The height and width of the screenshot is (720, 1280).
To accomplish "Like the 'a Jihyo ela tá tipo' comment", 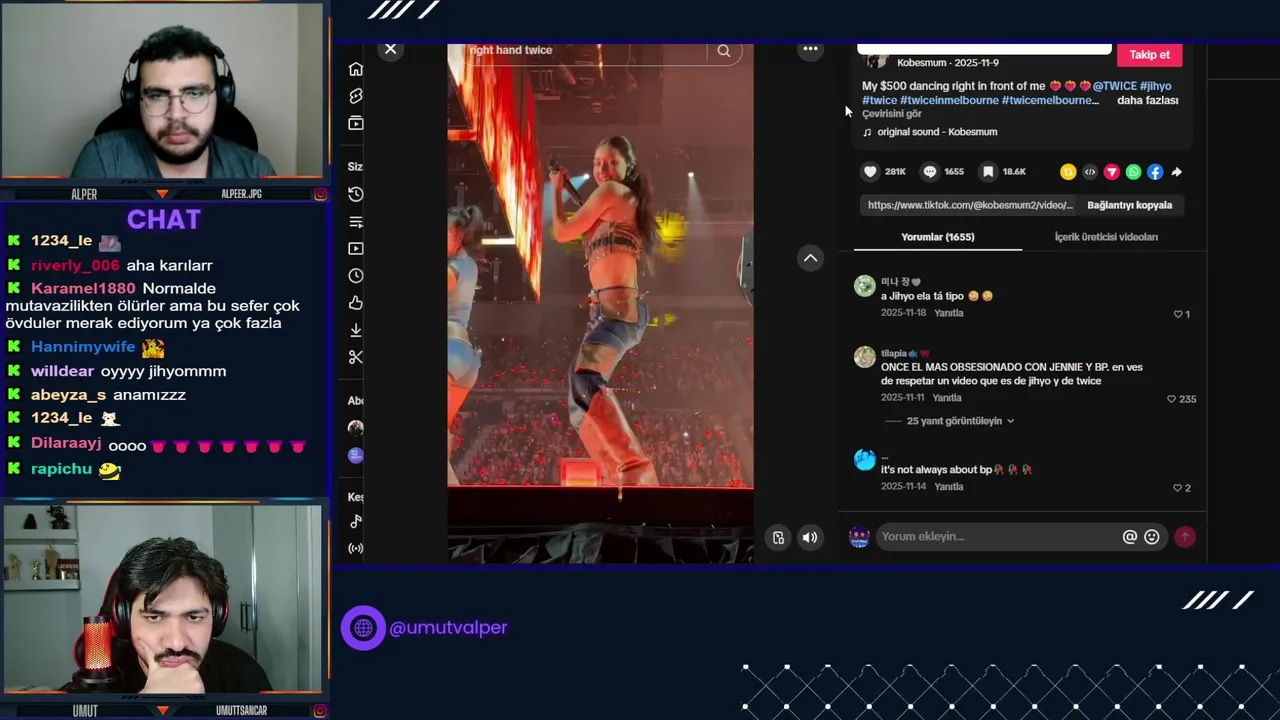I will point(1178,314).
